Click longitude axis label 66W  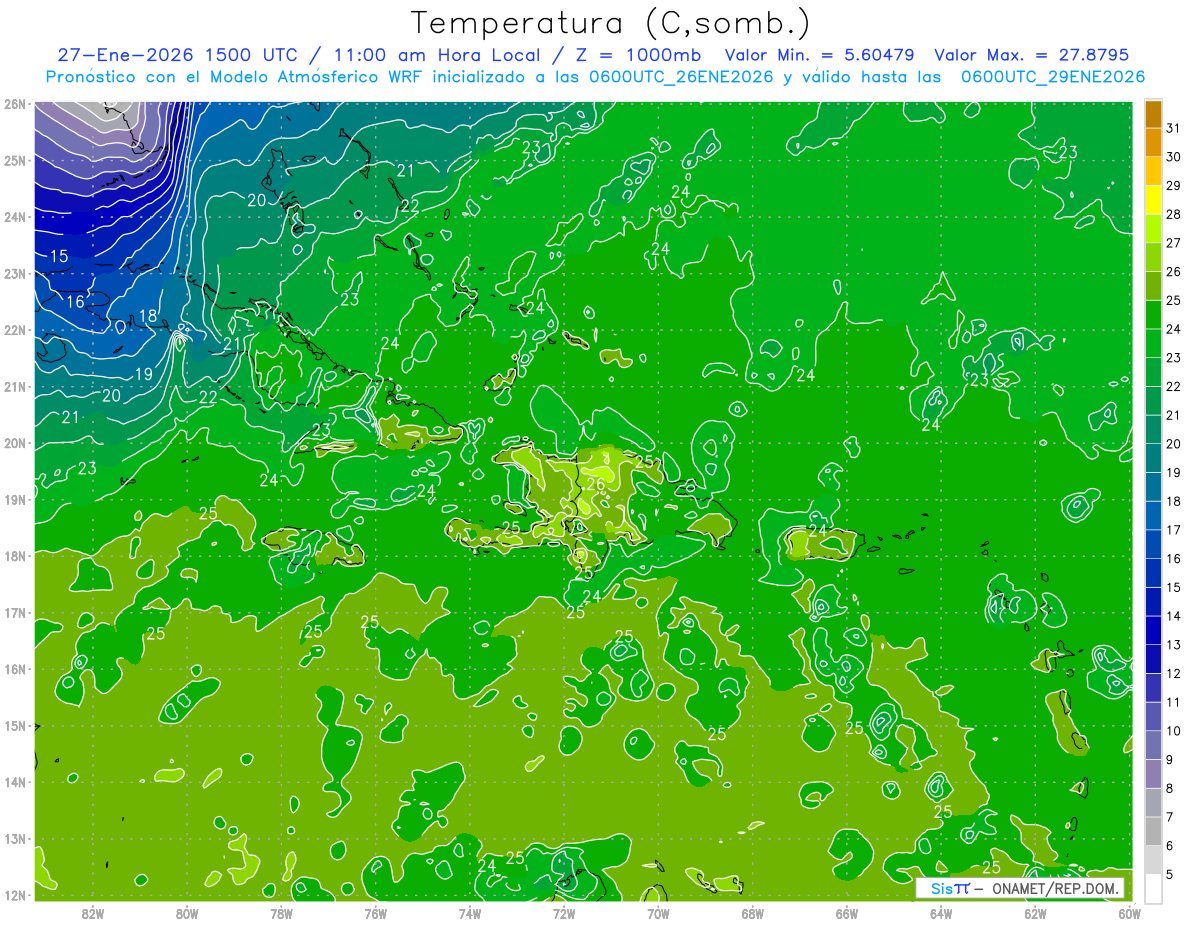coord(846,912)
